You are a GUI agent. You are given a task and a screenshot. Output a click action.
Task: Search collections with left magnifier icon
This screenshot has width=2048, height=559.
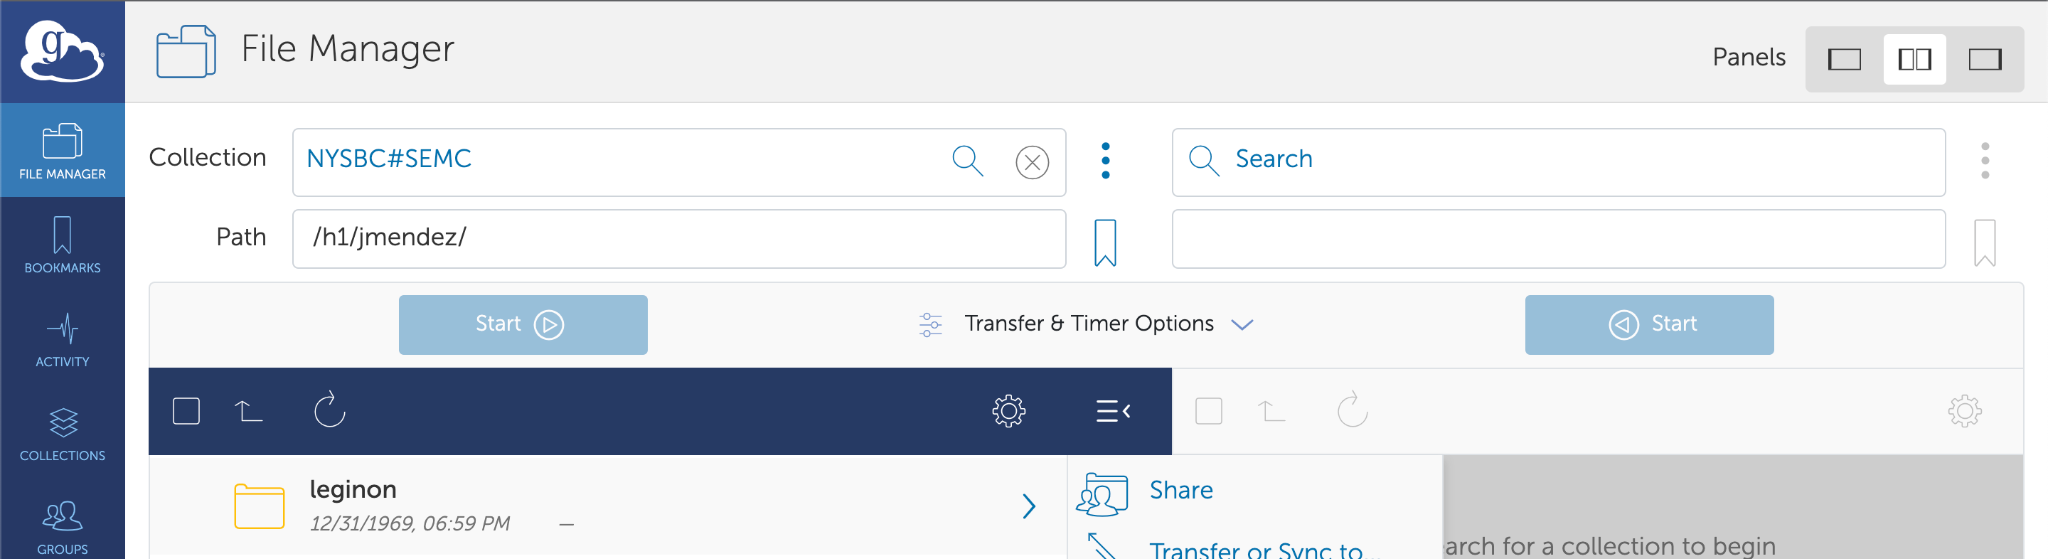coord(967,160)
